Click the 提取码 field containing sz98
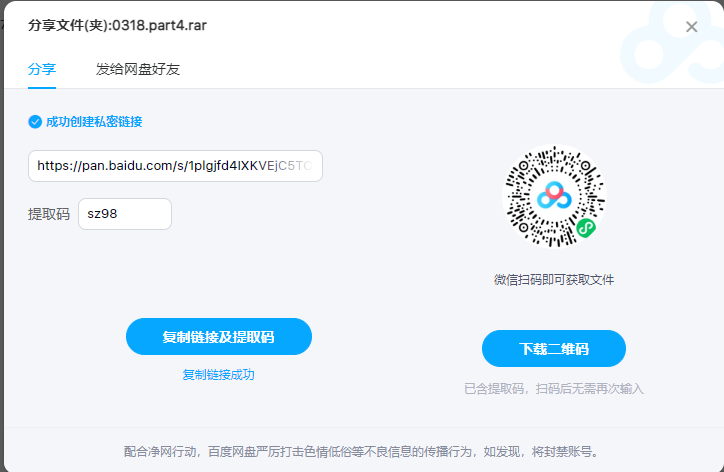The image size is (724, 472). coord(125,214)
